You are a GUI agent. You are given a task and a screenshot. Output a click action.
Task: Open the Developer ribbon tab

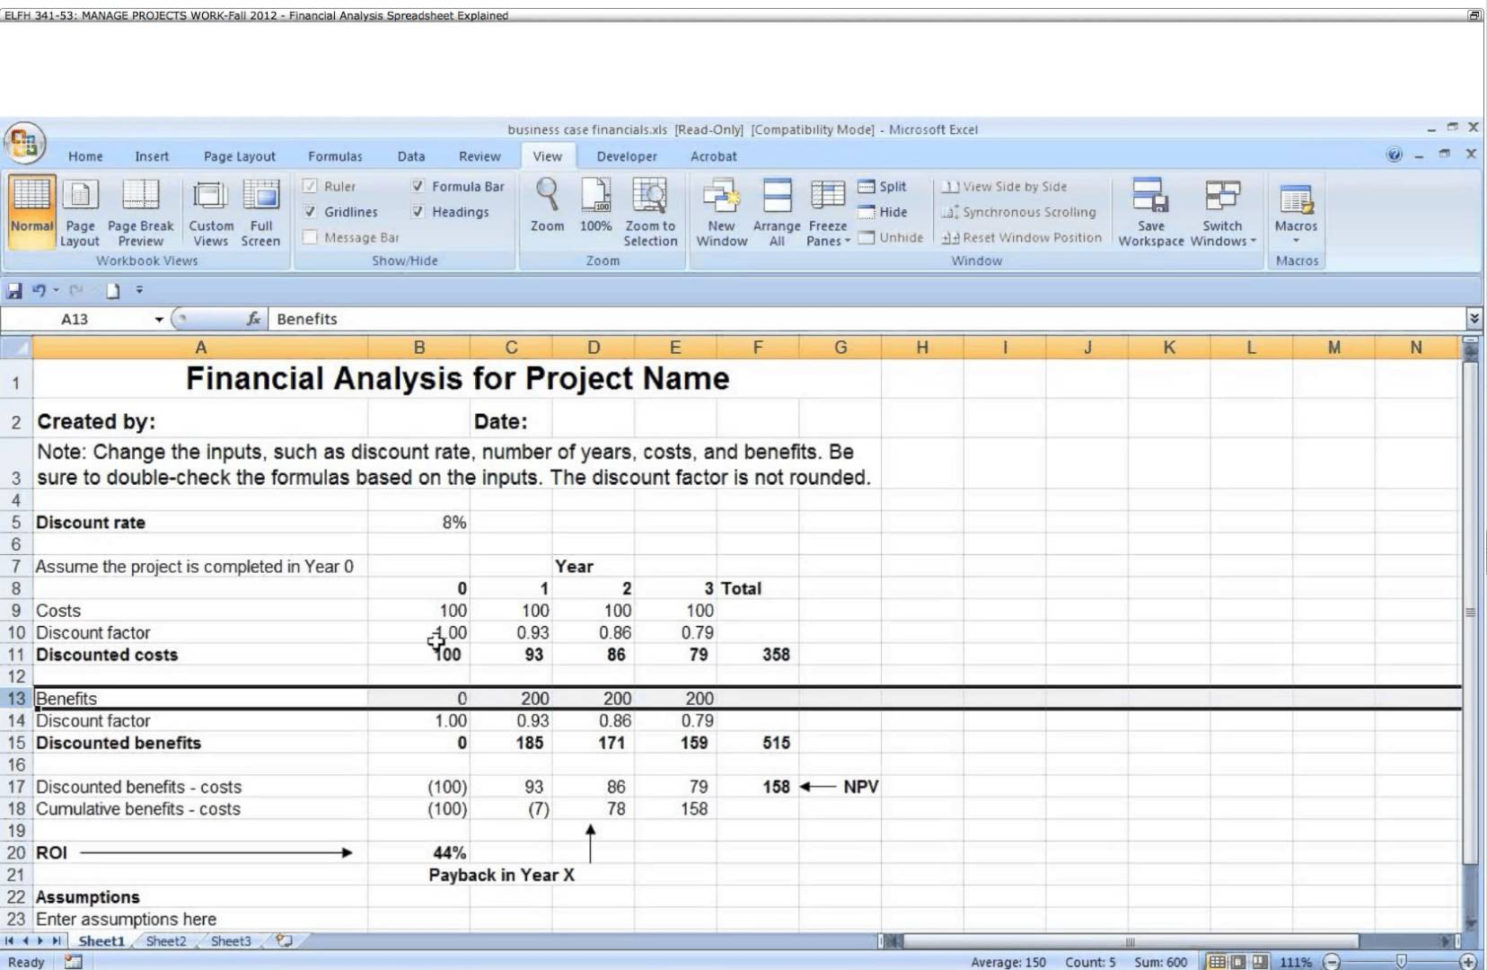tap(626, 156)
